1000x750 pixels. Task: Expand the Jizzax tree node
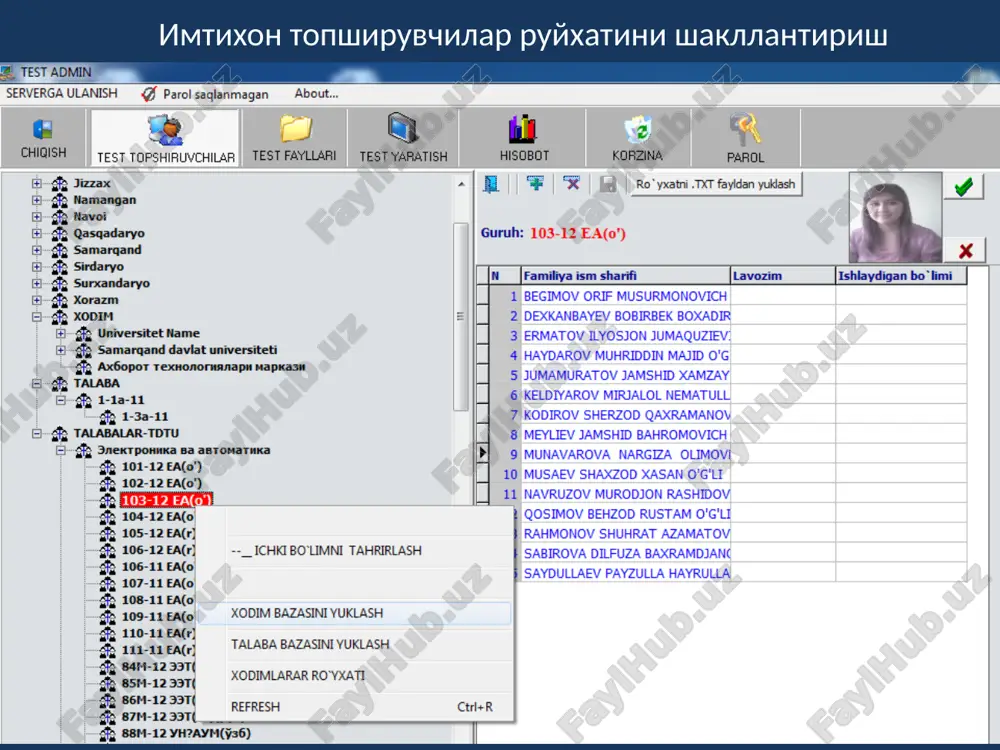pos(36,184)
